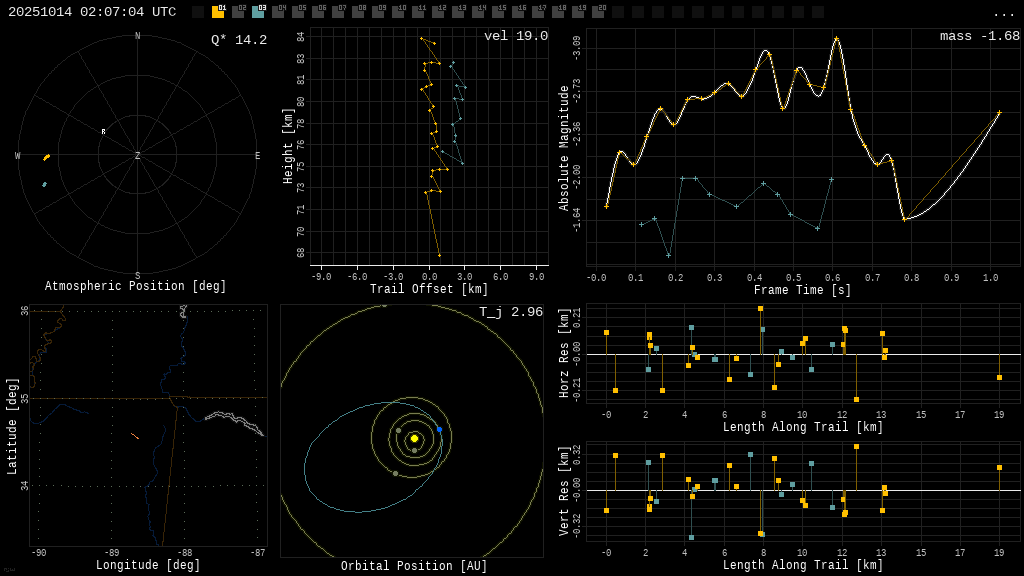Click the blue Earth dot on orbit
The height and width of the screenshot is (576, 1024).
pyautogui.click(x=439, y=430)
